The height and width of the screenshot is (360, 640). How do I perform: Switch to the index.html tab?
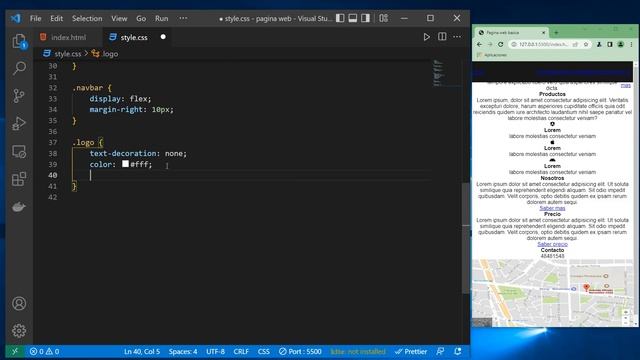[68, 37]
